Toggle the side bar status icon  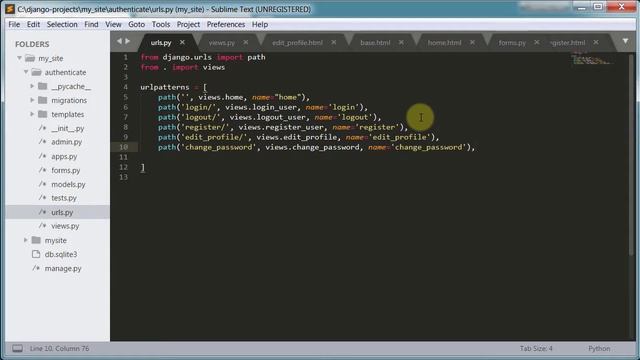pos(17,348)
